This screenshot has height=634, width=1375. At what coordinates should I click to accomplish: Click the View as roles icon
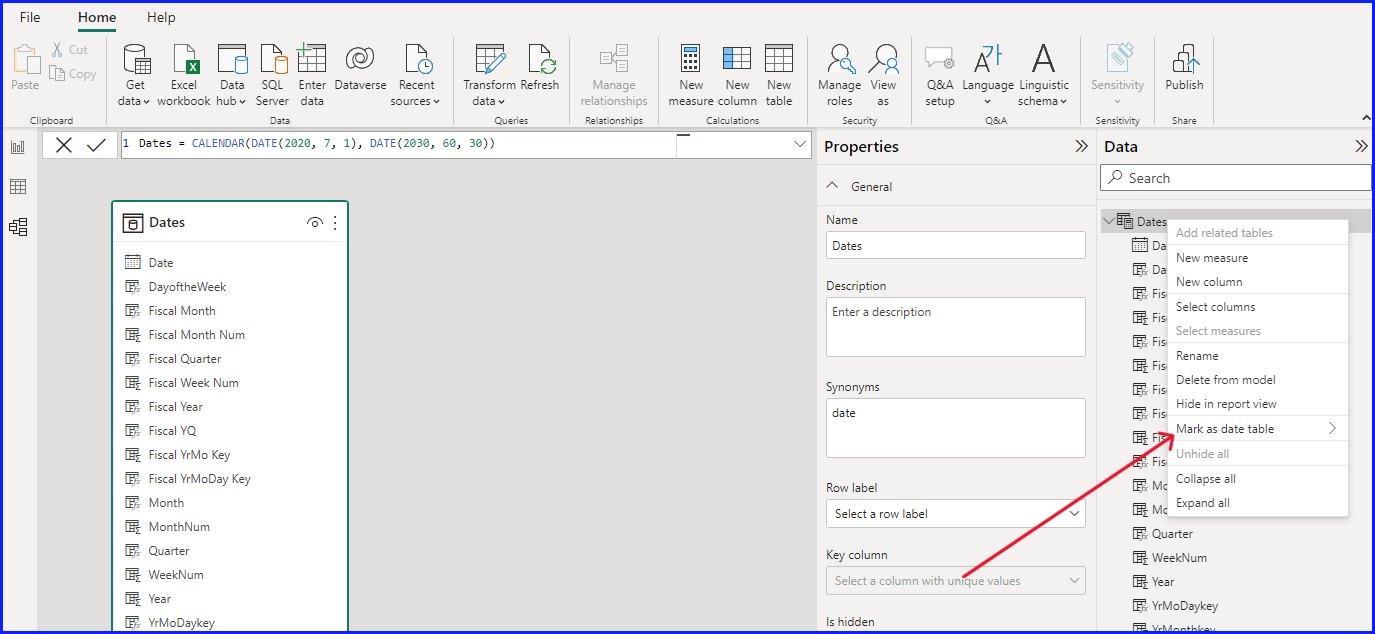tap(884, 59)
